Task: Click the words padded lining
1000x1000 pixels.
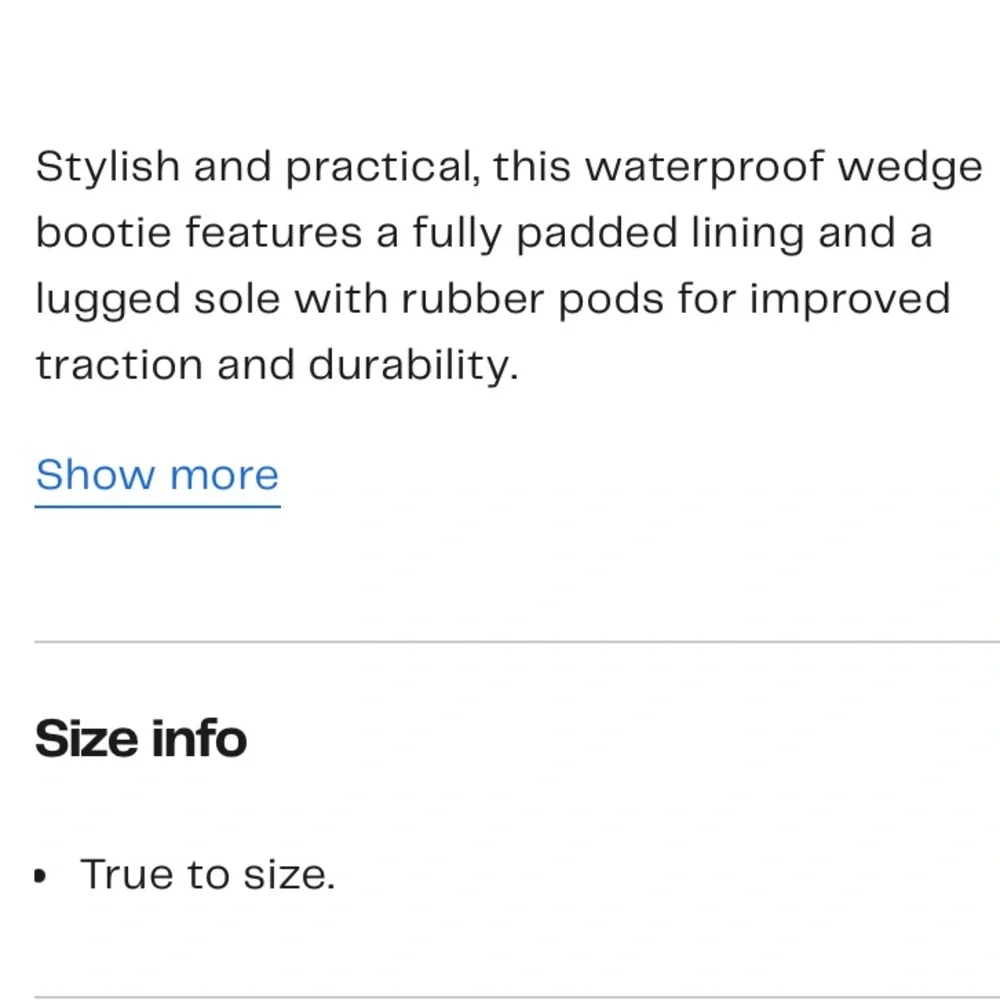Action: pos(660,233)
